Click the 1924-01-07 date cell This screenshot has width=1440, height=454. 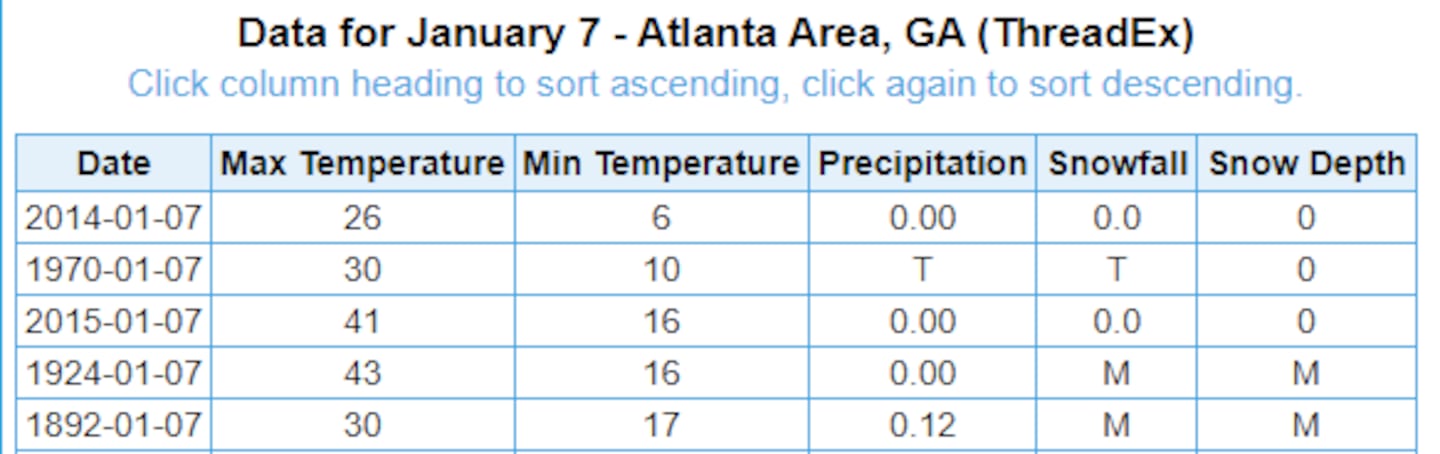point(113,373)
